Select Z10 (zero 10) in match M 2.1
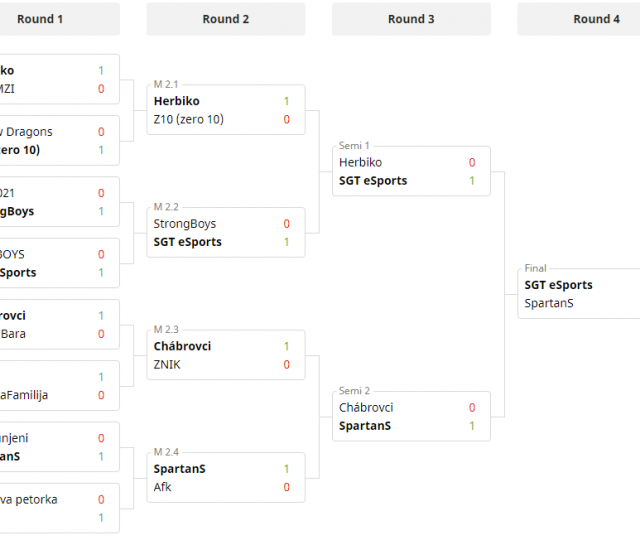Viewport: 640px width, 540px height. click(x=188, y=119)
